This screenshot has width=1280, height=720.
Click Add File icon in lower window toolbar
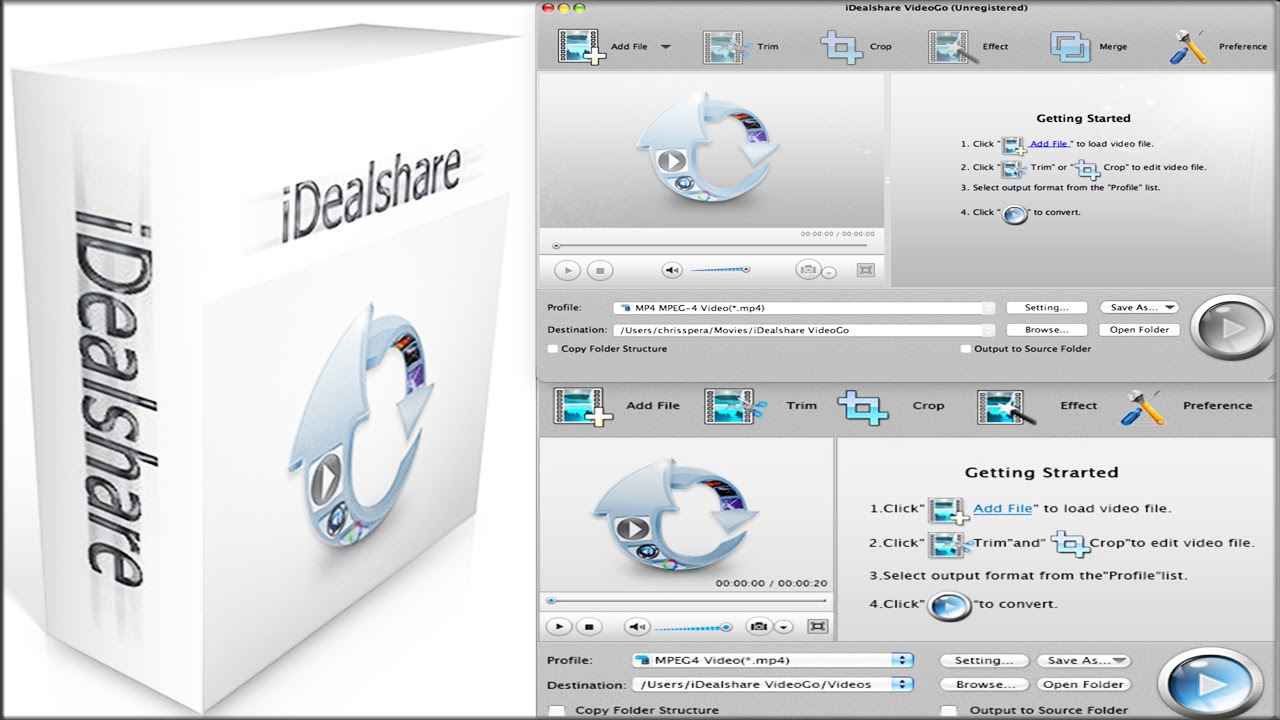582,406
